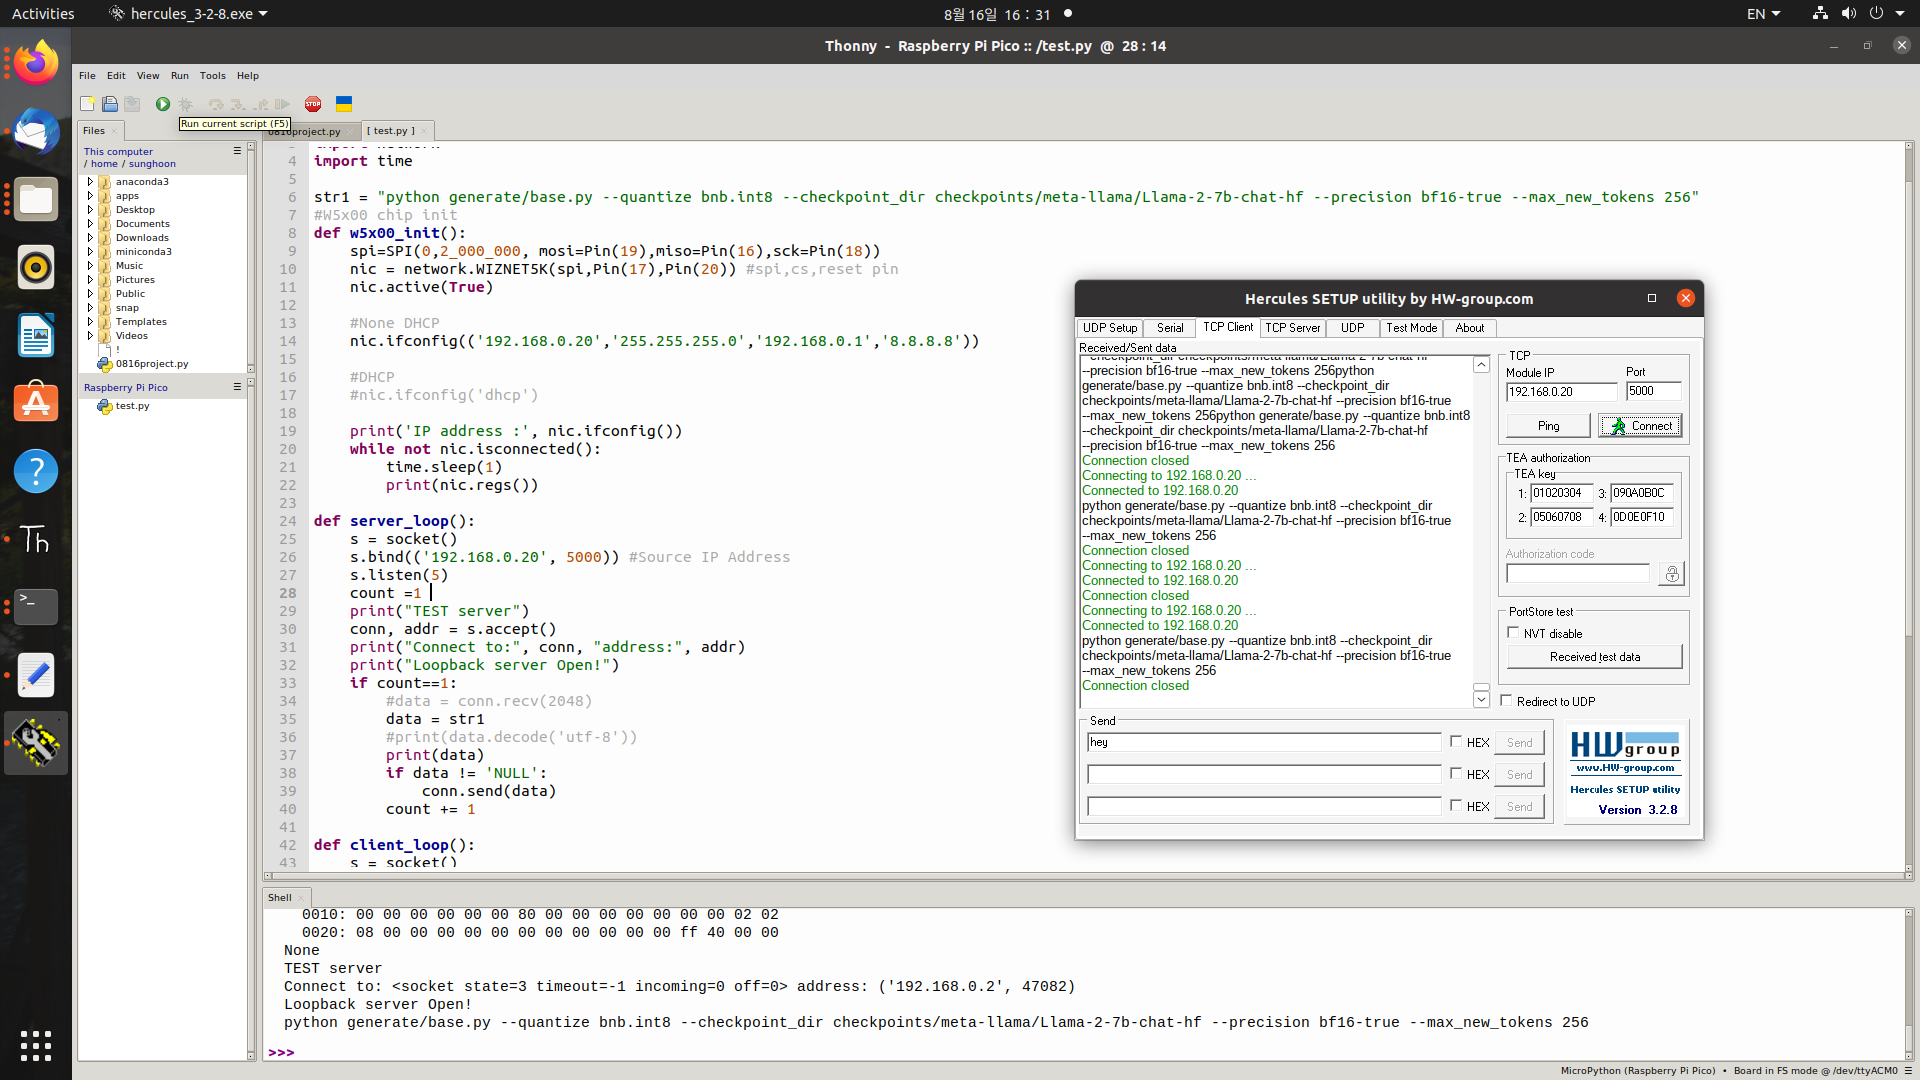
Task: Switch to TCP Server tab in Hercules
Action: (x=1292, y=328)
